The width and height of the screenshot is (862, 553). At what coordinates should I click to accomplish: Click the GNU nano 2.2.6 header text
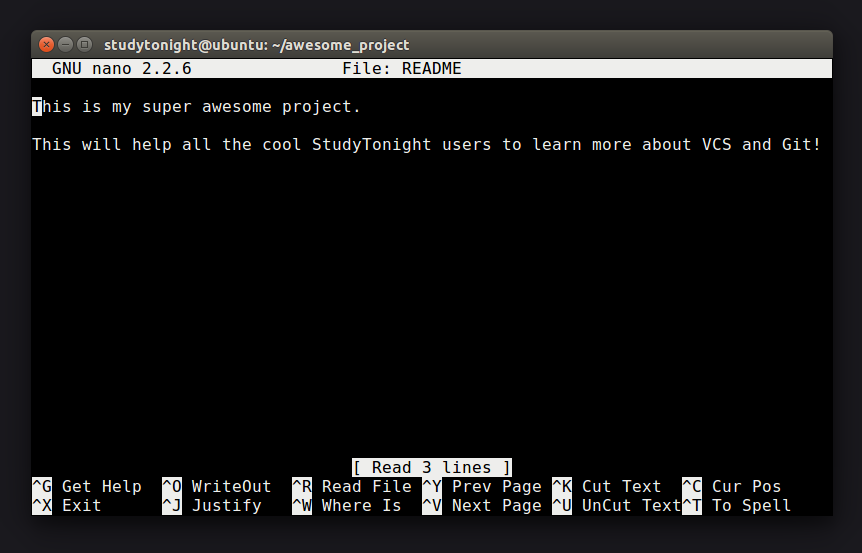[121, 69]
